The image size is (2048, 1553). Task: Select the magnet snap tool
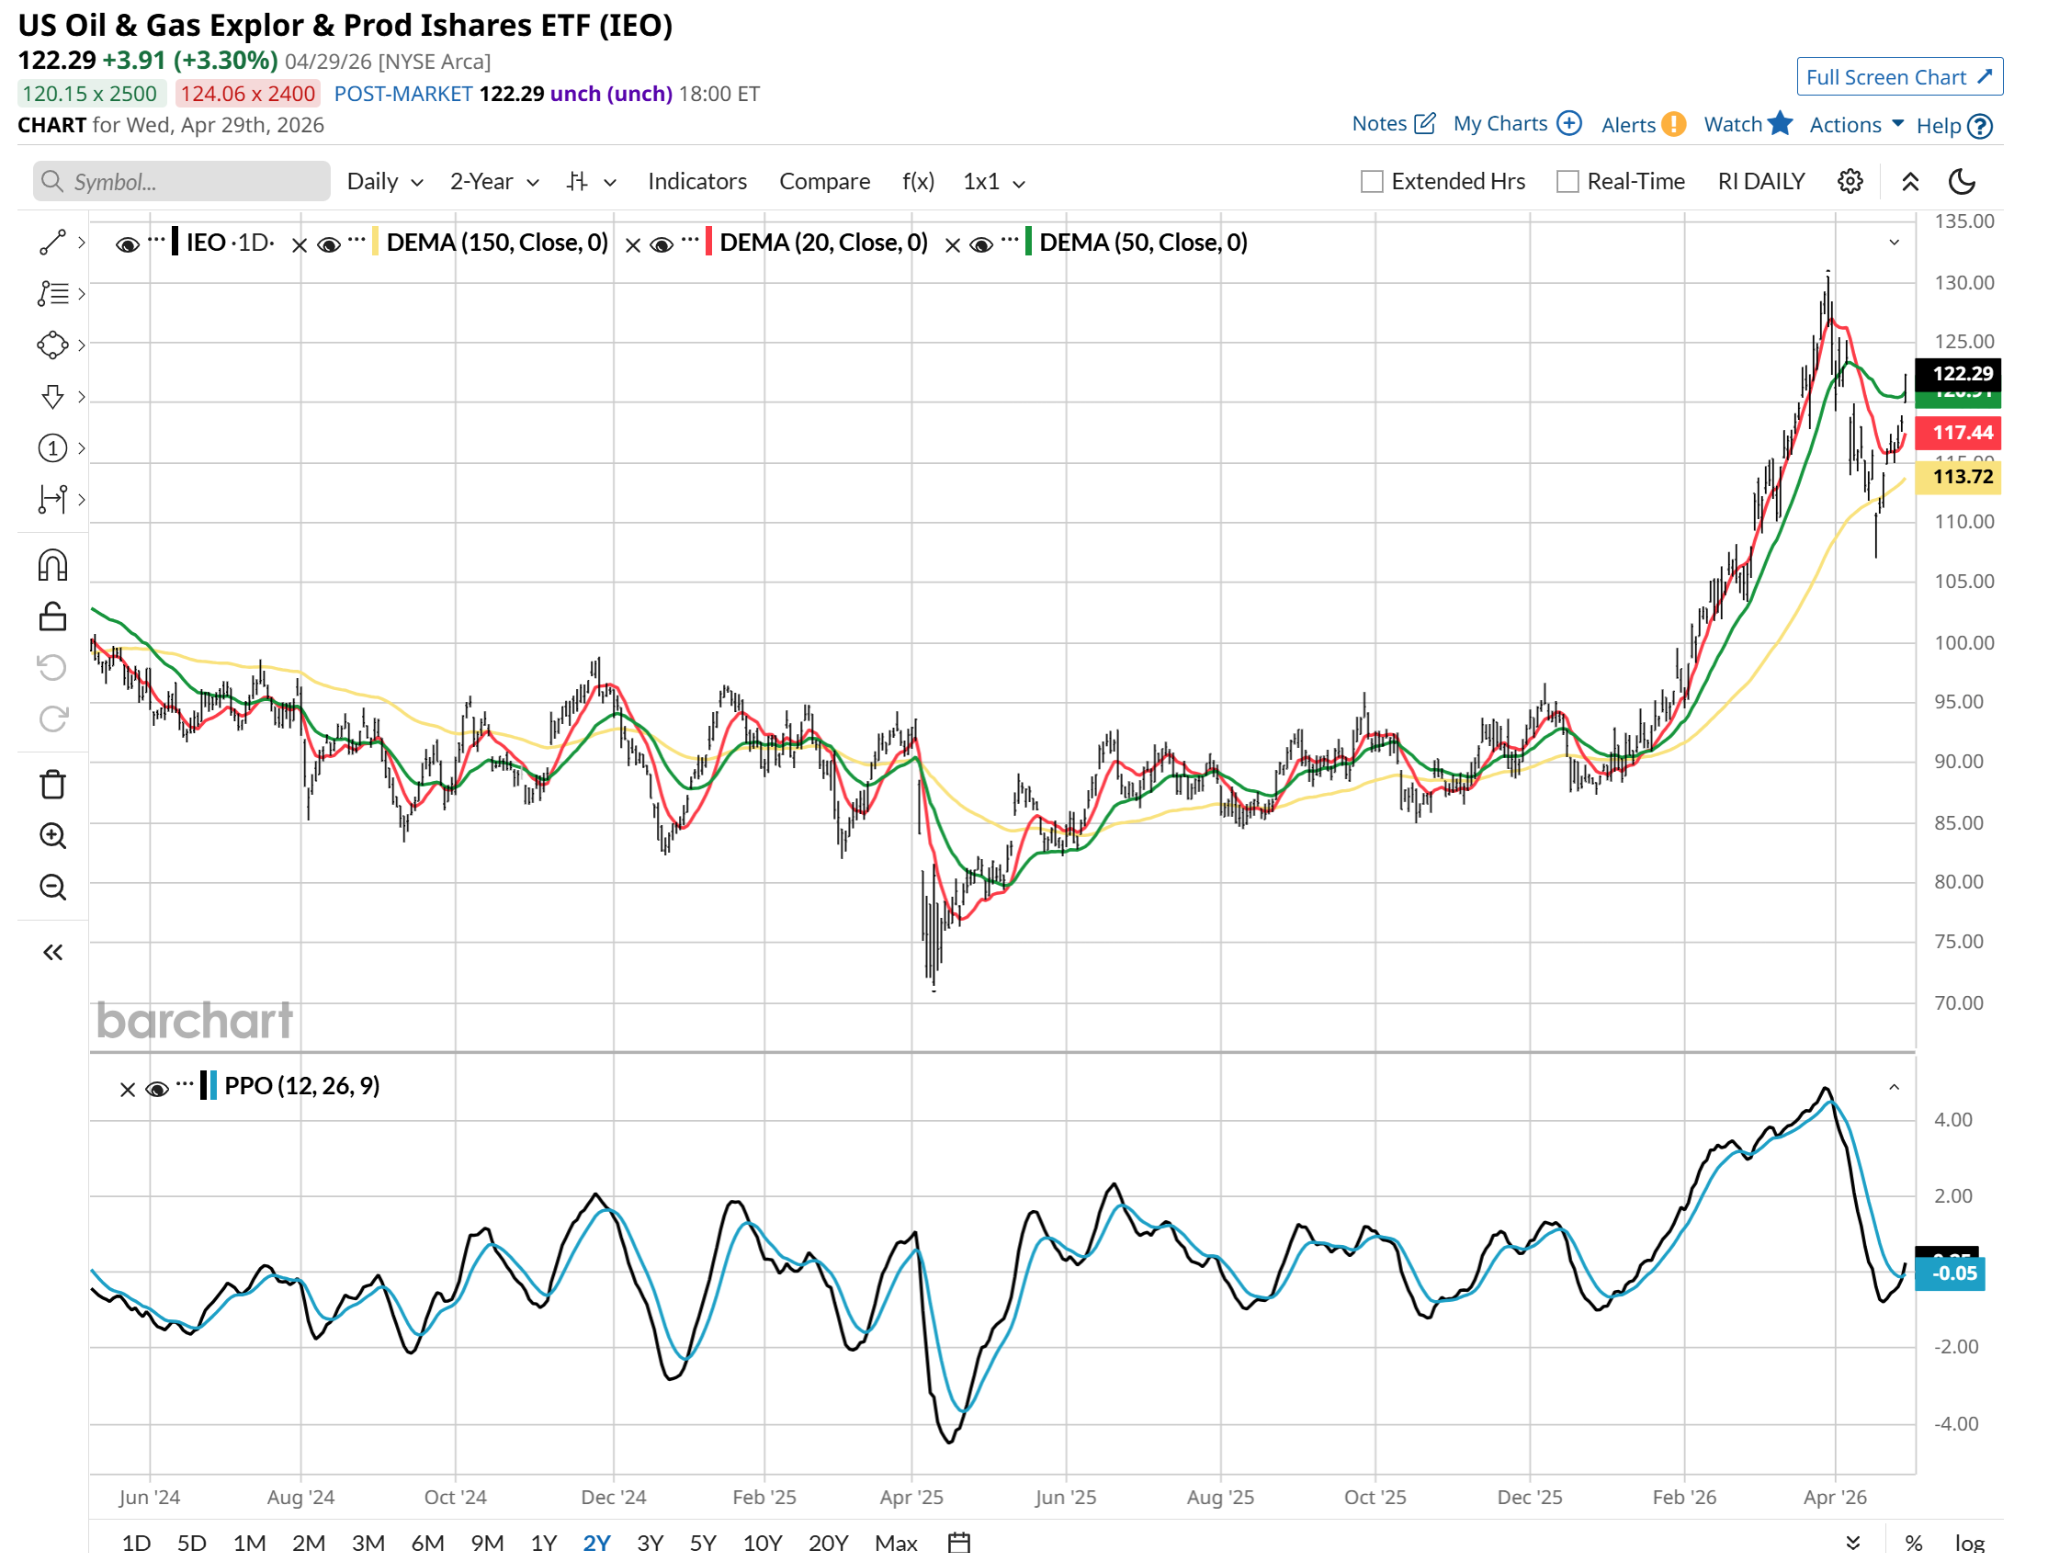pyautogui.click(x=52, y=566)
